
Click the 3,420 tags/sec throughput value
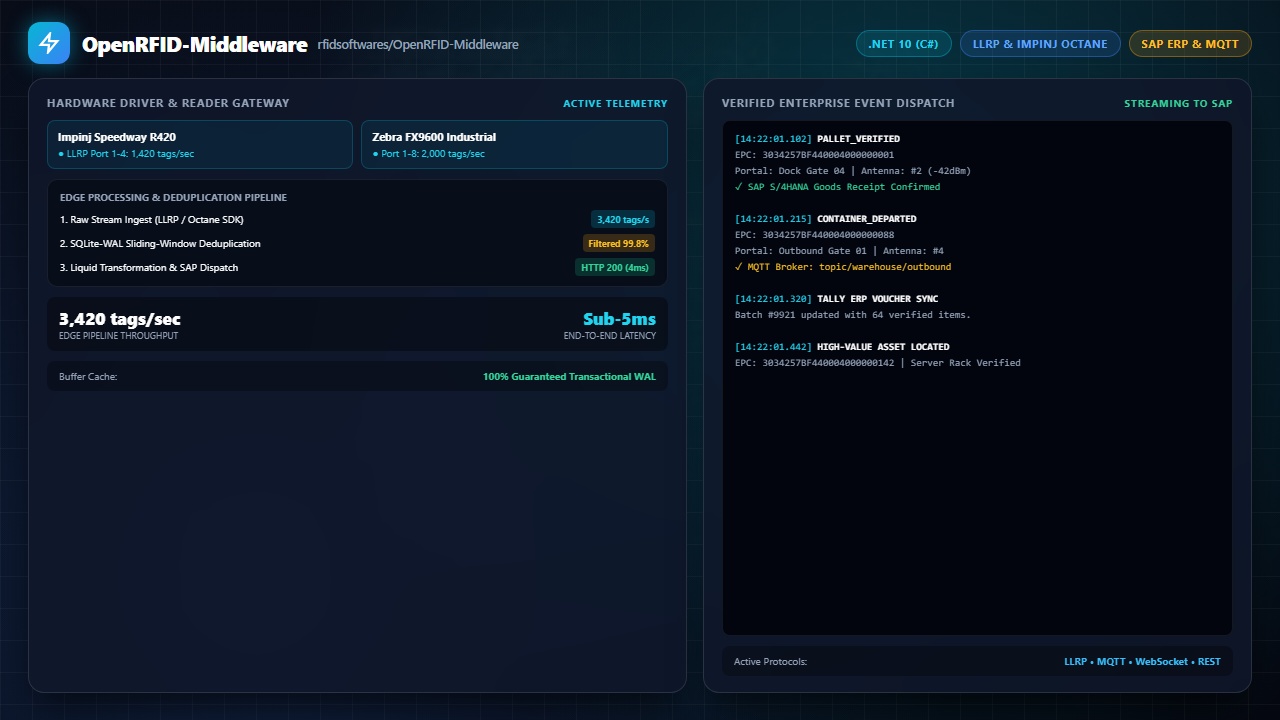[120, 319]
